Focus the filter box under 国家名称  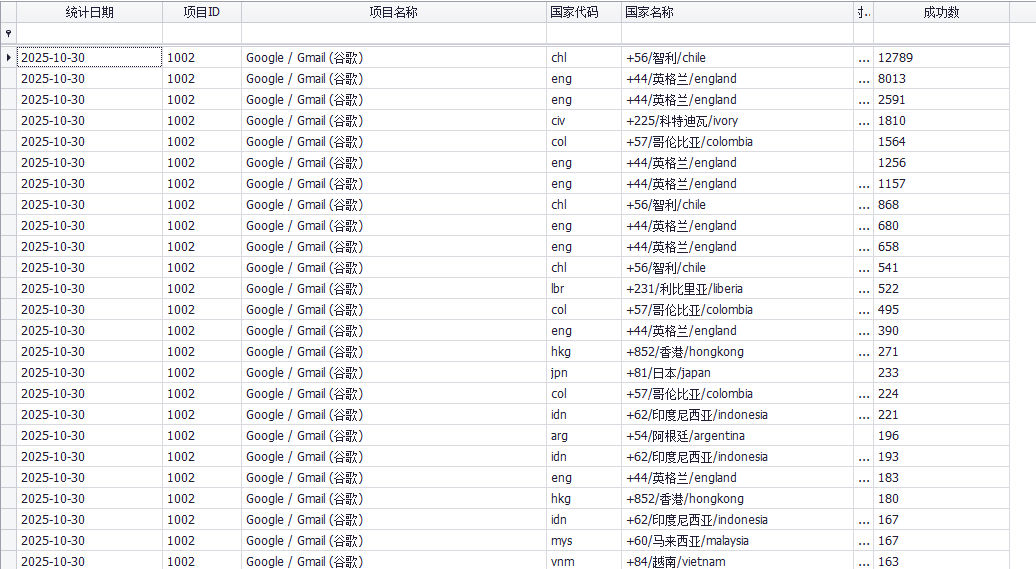point(737,33)
